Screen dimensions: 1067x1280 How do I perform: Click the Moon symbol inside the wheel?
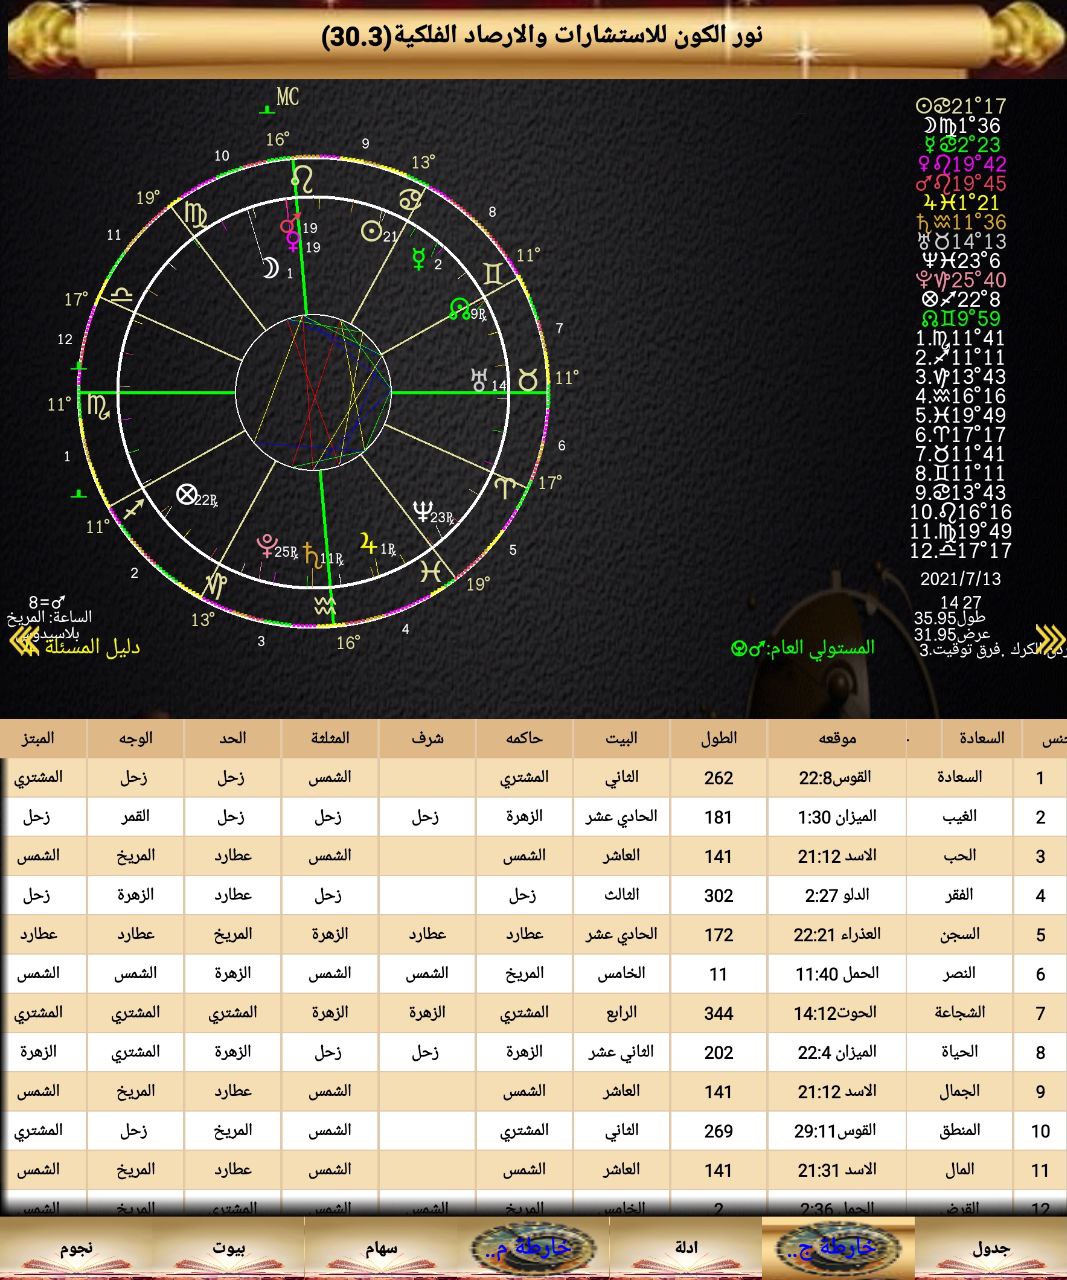click(x=269, y=268)
